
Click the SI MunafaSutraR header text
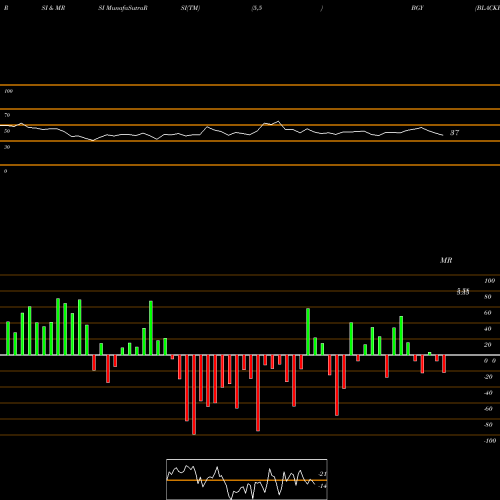click(x=123, y=8)
